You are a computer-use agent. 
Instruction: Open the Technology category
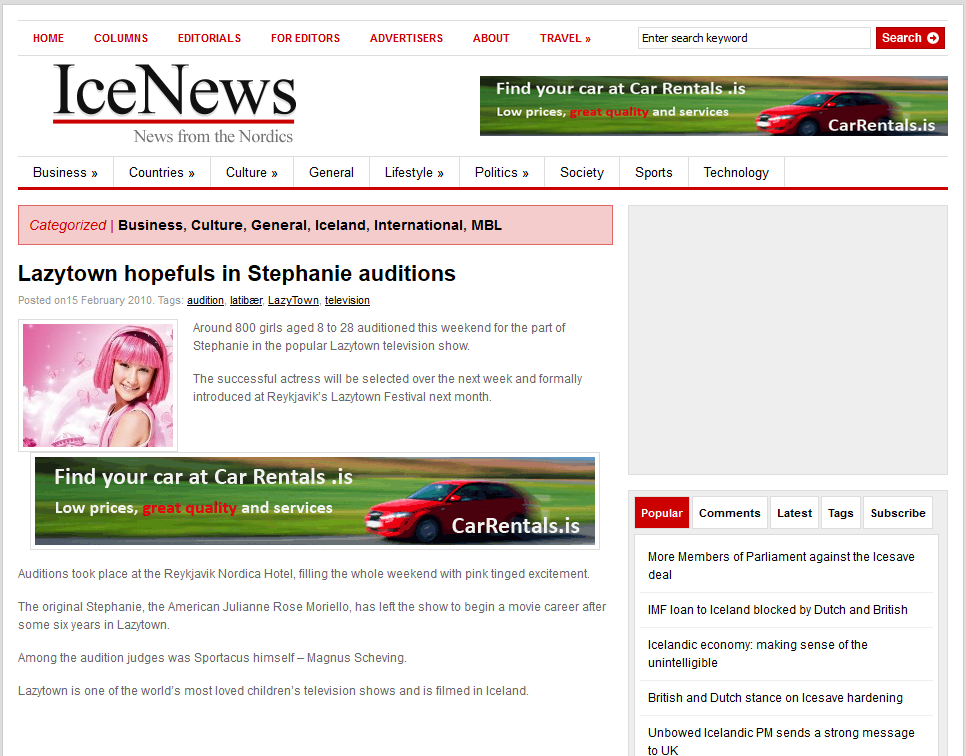[736, 173]
